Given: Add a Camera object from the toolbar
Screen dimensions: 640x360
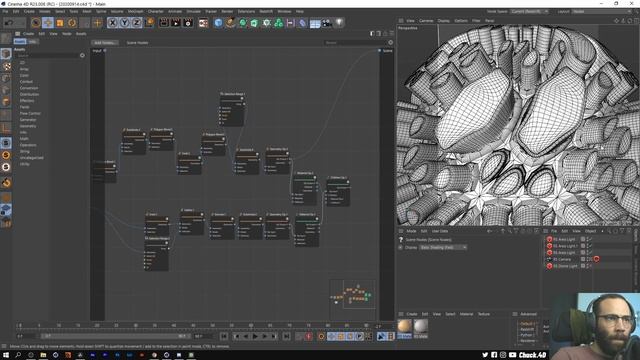Looking at the screenshot, I should coord(327,23).
